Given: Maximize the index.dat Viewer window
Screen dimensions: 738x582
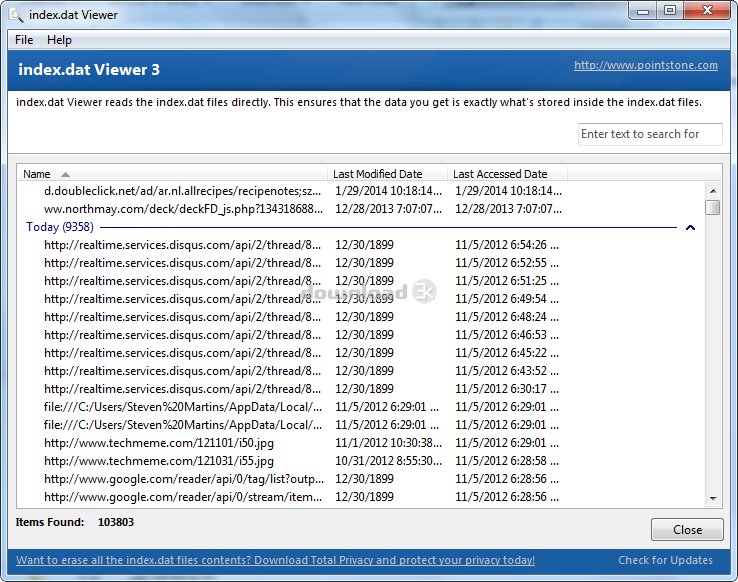Looking at the screenshot, I should 670,11.
